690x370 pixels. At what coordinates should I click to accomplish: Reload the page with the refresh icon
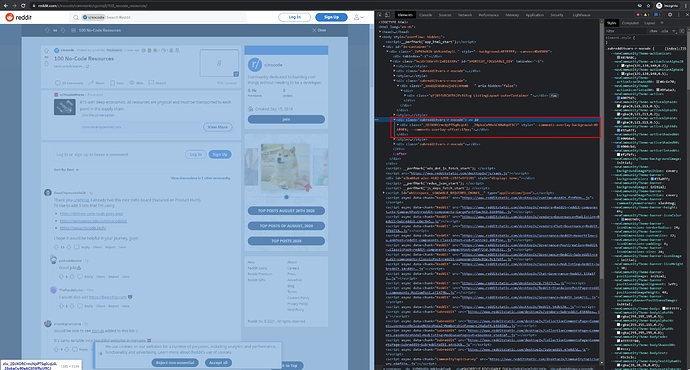pyautogui.click(x=23, y=6)
